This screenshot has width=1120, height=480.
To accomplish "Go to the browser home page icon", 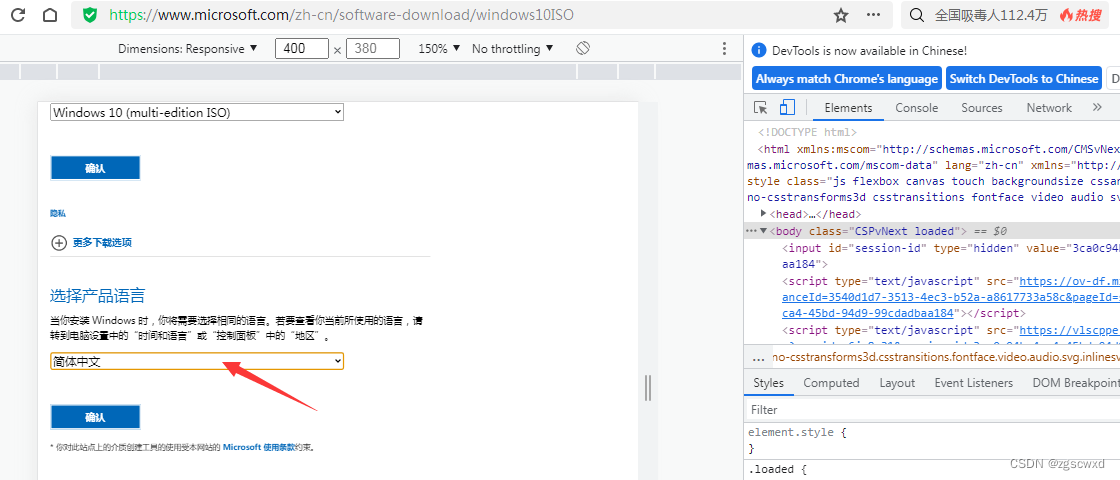I will tap(49, 15).
